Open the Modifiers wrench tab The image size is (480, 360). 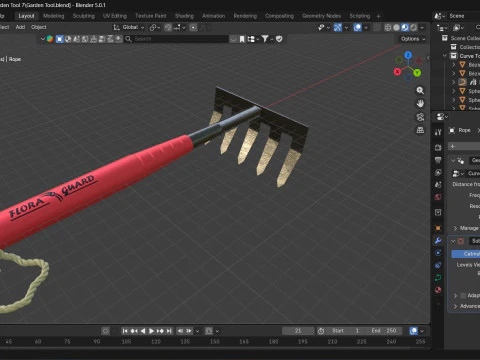point(438,240)
